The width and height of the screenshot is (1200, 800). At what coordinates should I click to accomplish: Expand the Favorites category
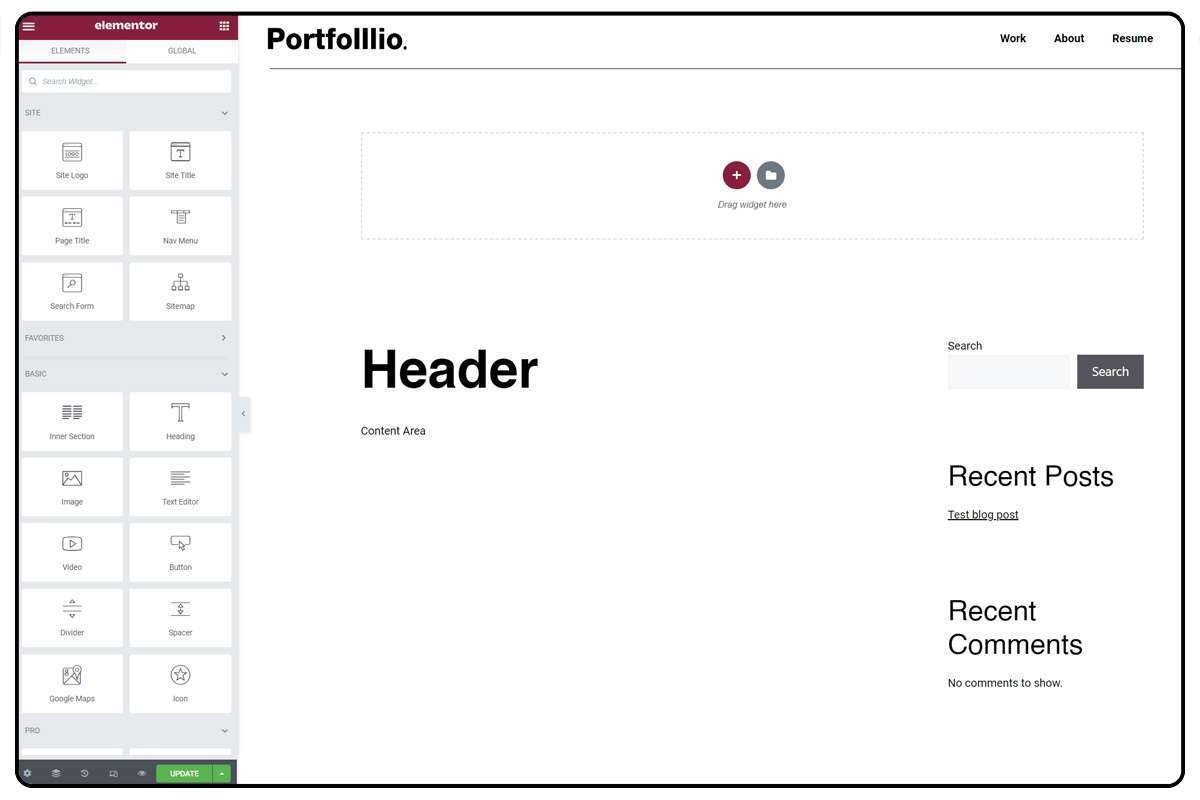(x=126, y=338)
